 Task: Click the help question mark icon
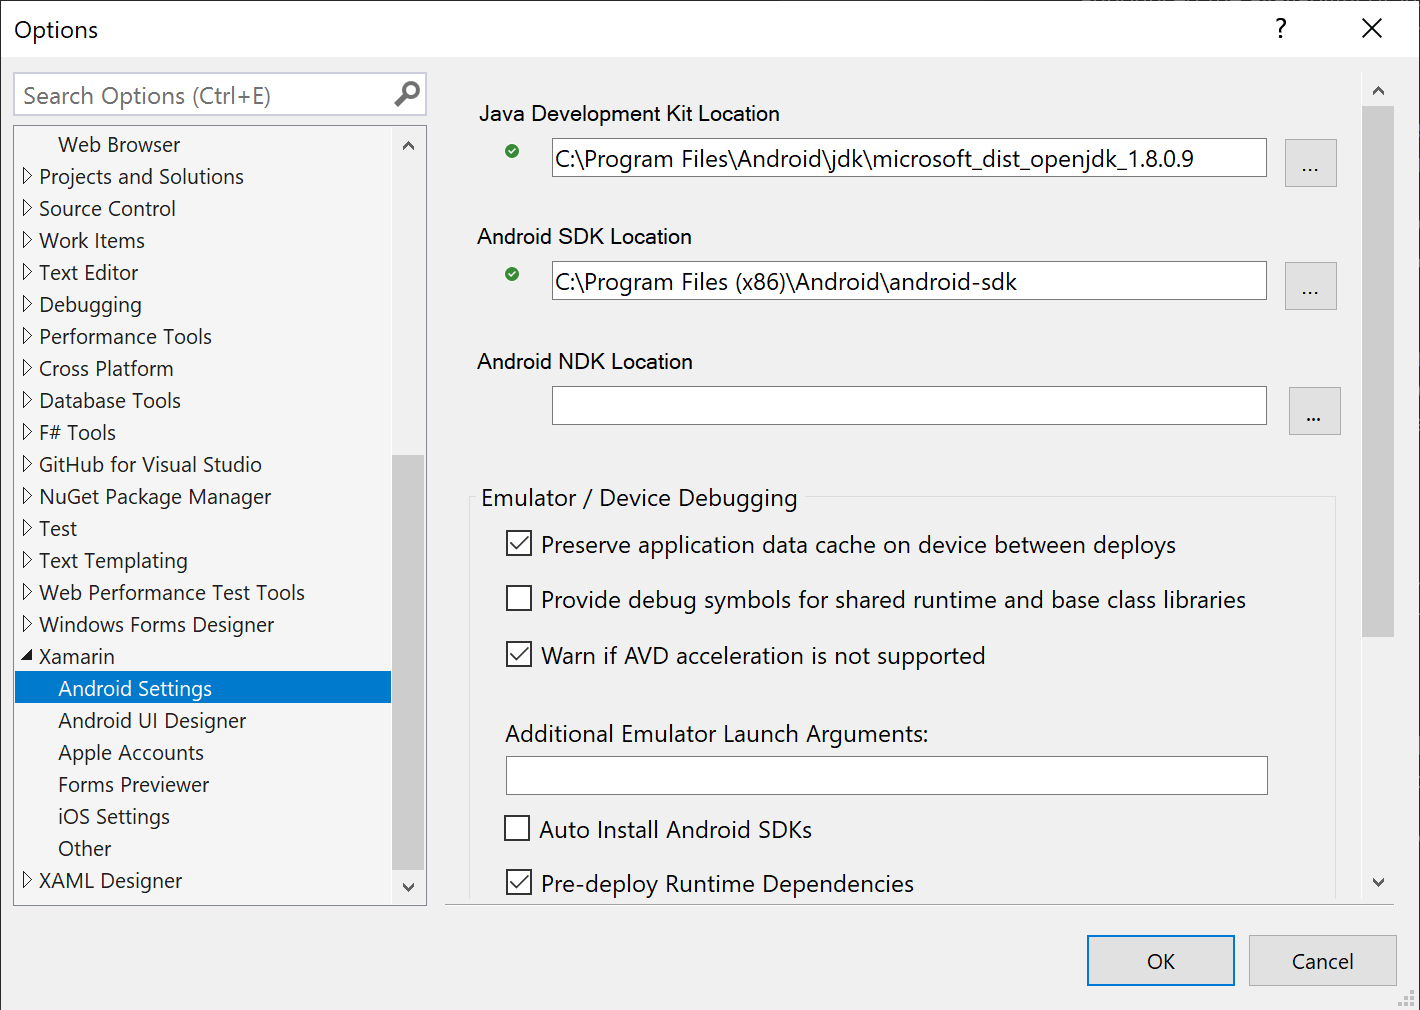(1280, 29)
